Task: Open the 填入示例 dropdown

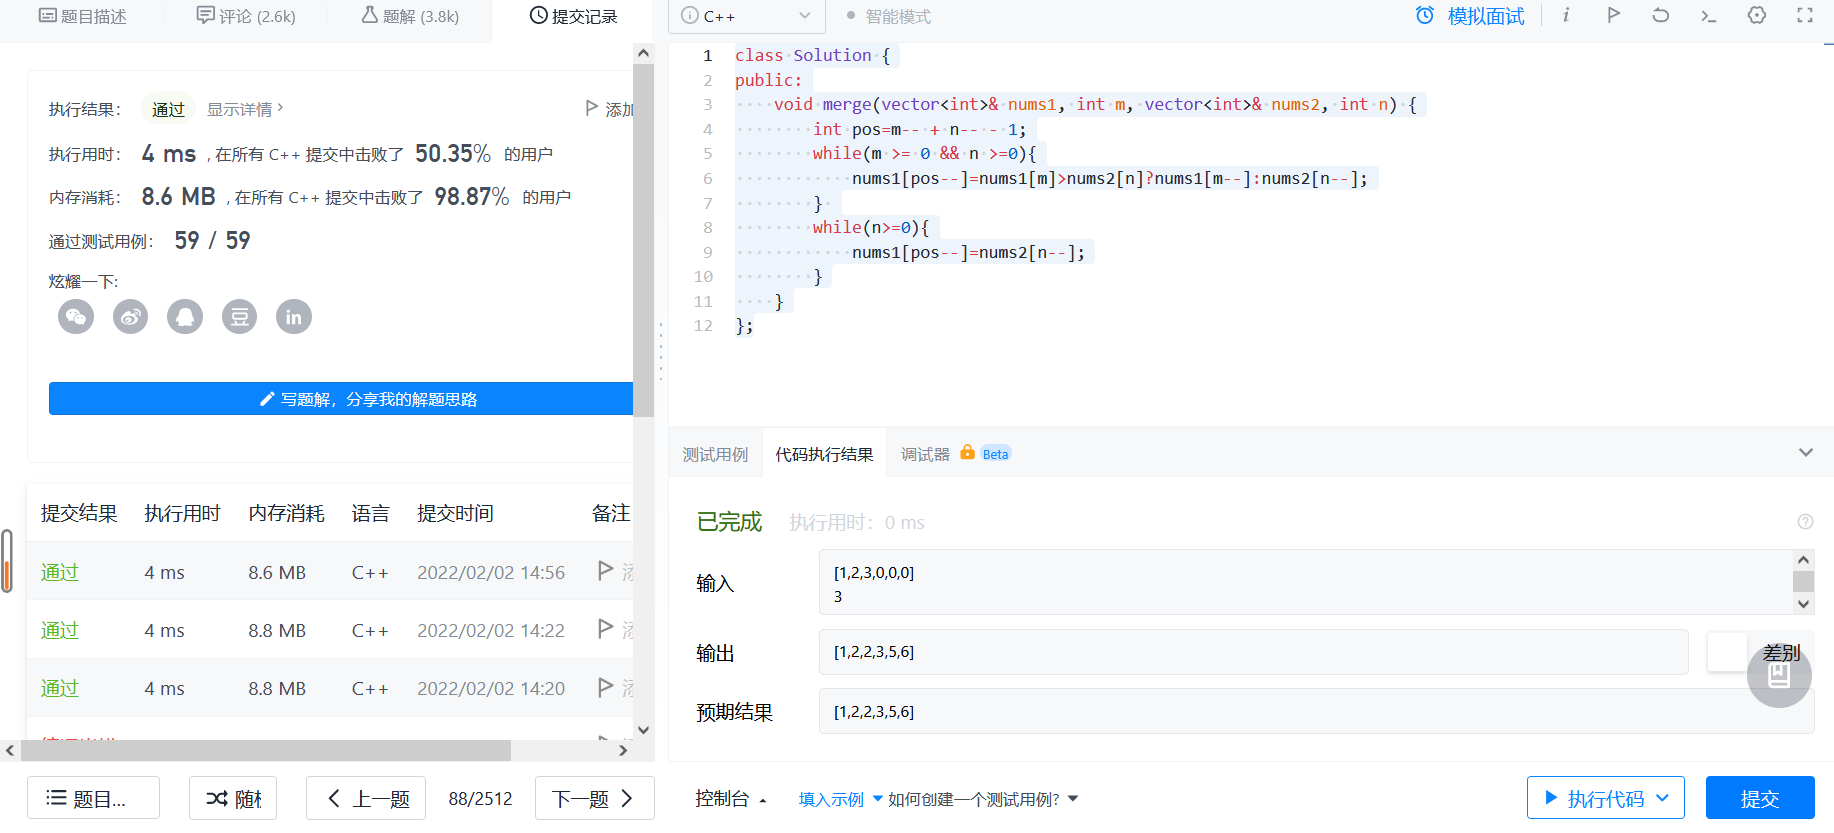Action: coord(840,799)
